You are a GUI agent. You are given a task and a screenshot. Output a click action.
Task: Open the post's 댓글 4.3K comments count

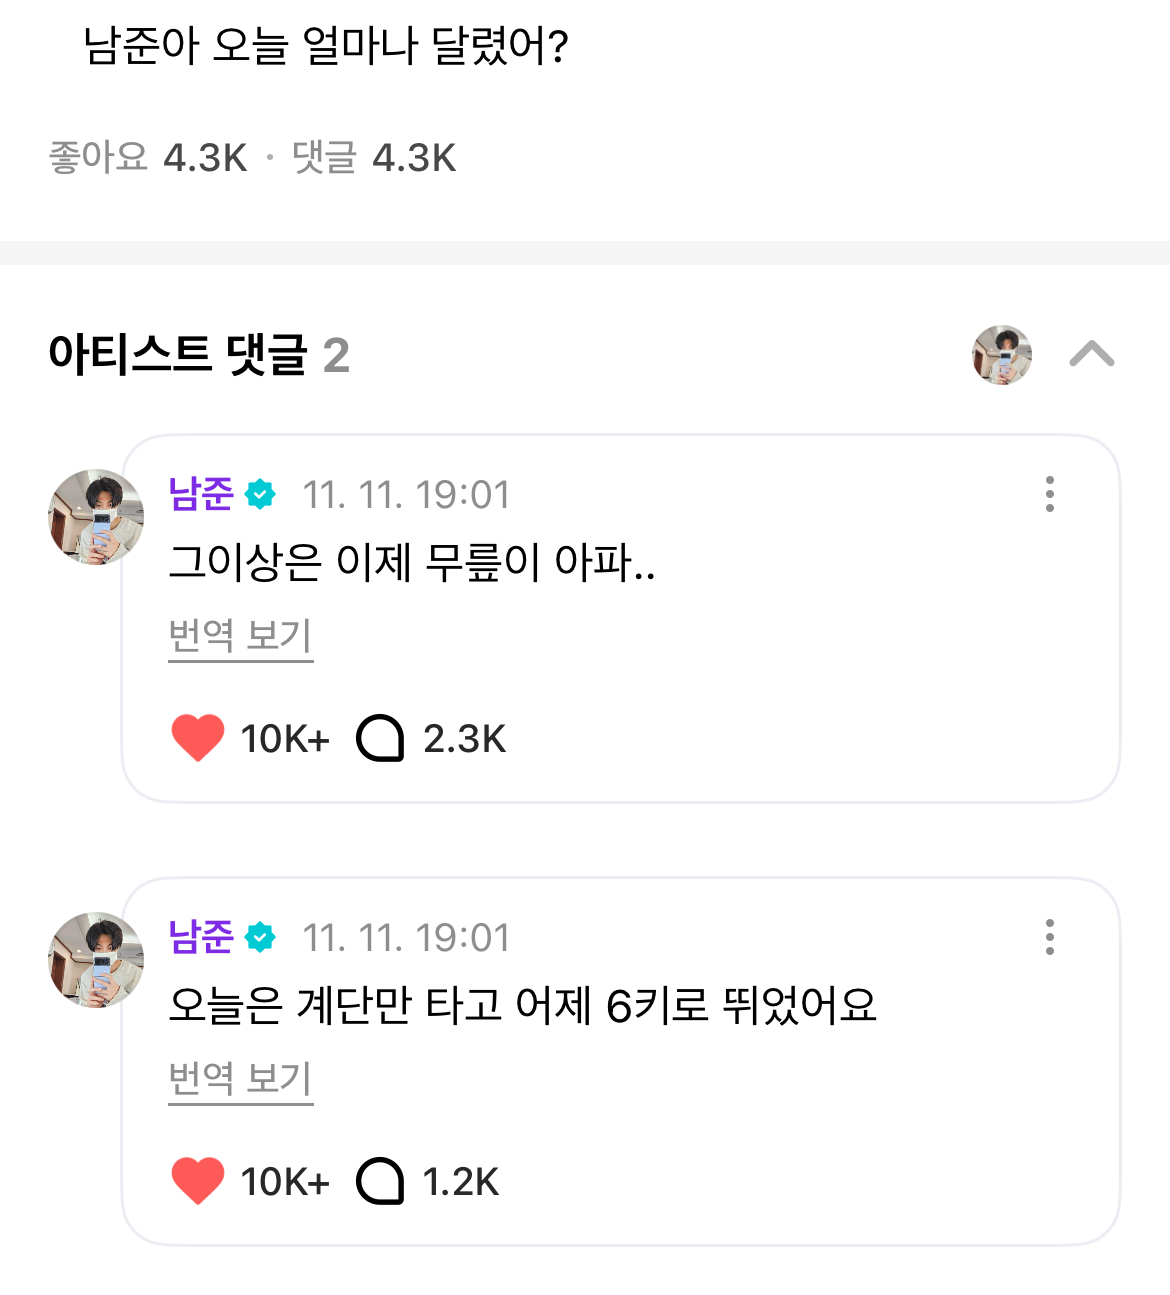374,158
